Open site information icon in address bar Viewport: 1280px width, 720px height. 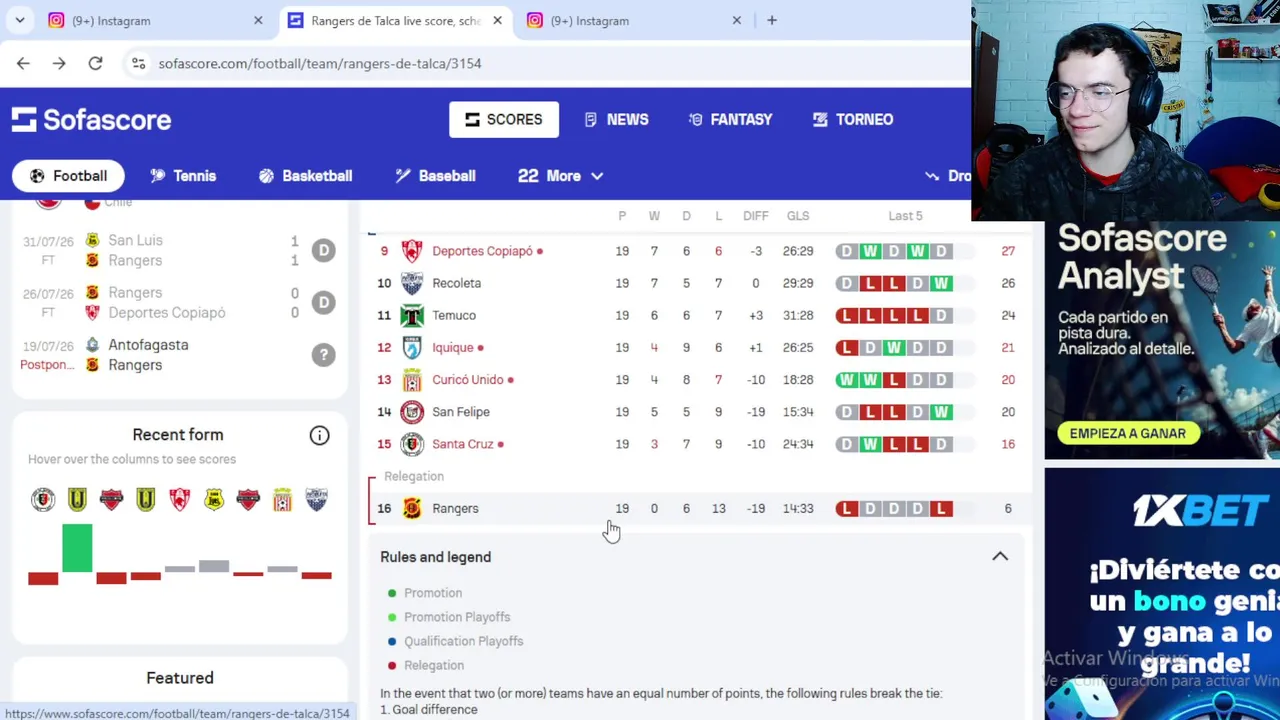click(138, 63)
